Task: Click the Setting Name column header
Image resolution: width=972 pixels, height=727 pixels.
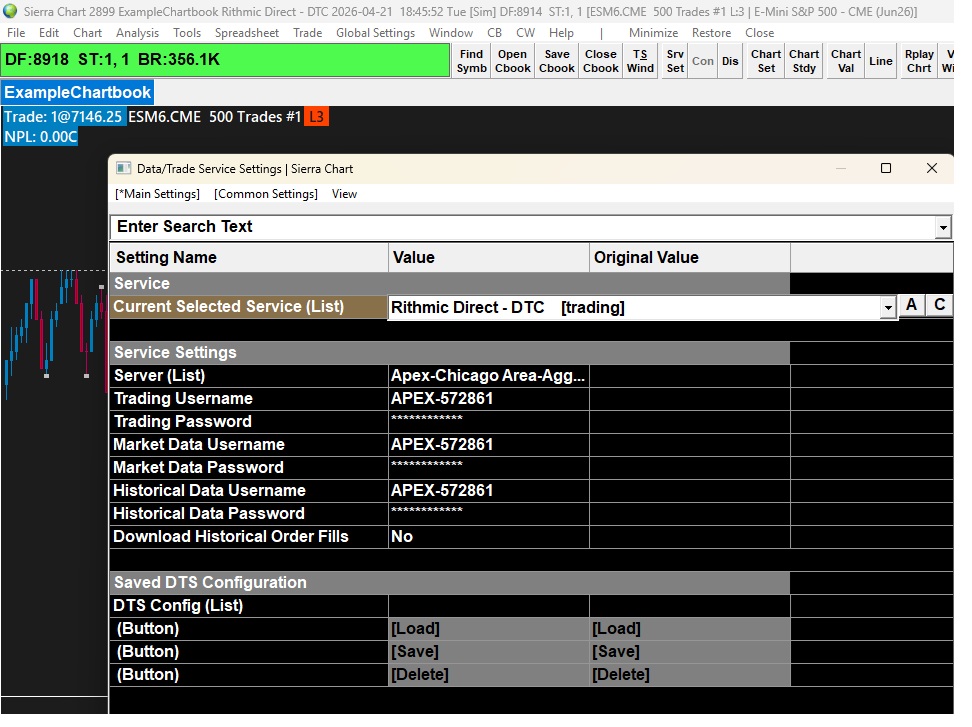Action: (x=249, y=257)
